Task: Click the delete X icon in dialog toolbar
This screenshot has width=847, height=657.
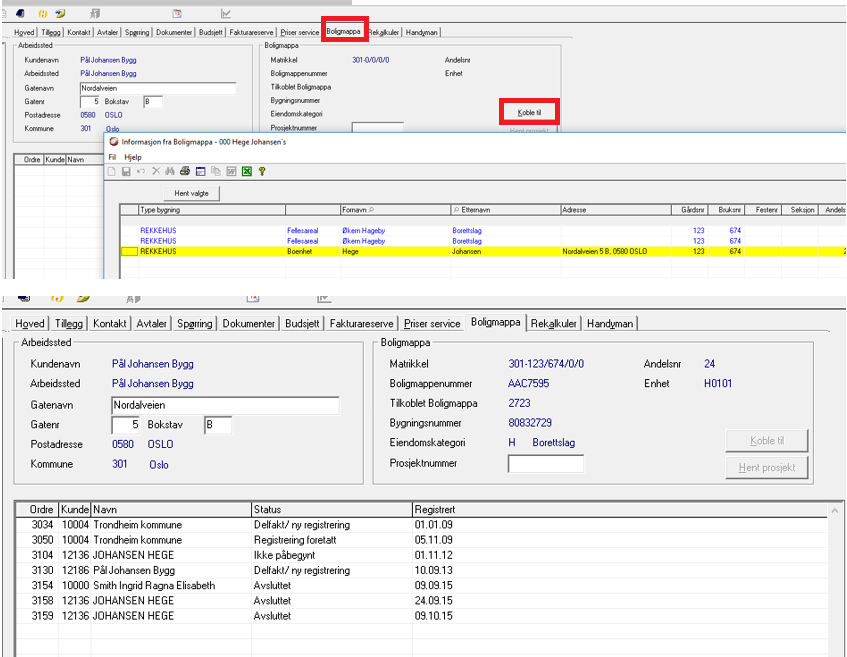Action: (x=155, y=172)
